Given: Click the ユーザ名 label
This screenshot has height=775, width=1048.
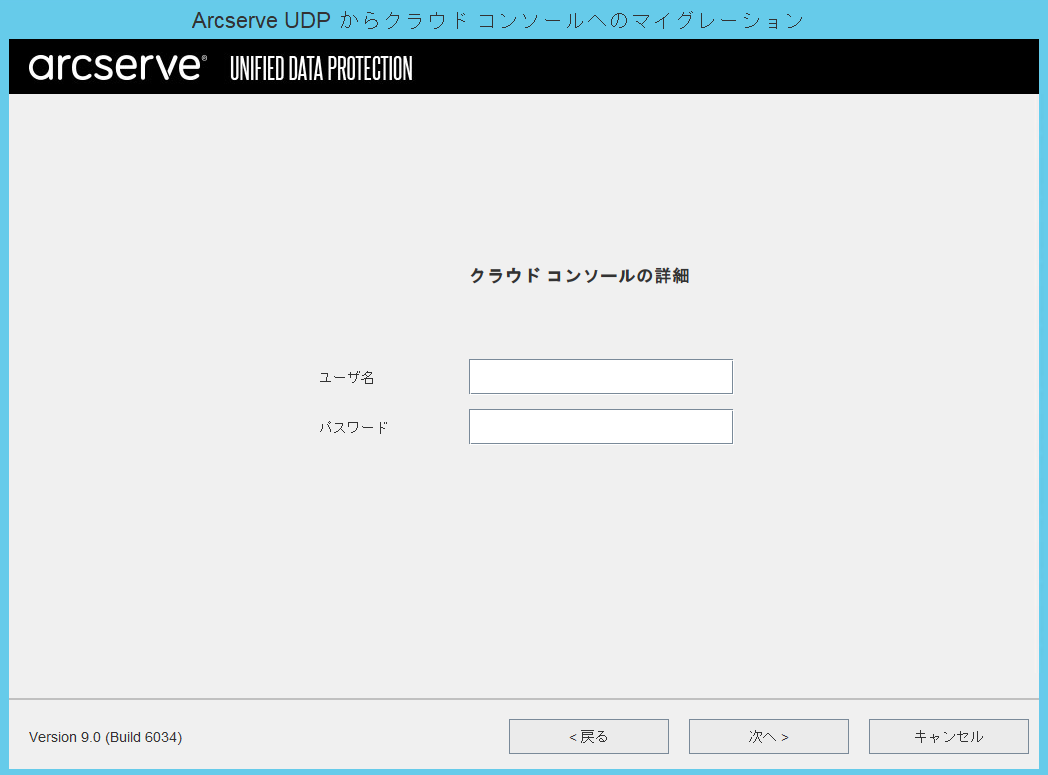Looking at the screenshot, I should coord(346,377).
